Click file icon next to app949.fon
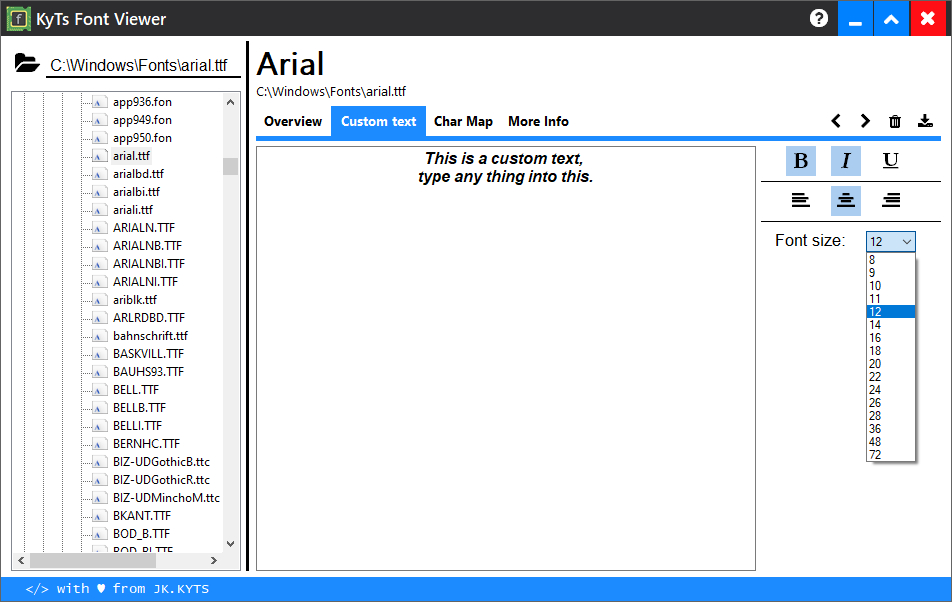Screen dimensions: 952x602 point(99,120)
